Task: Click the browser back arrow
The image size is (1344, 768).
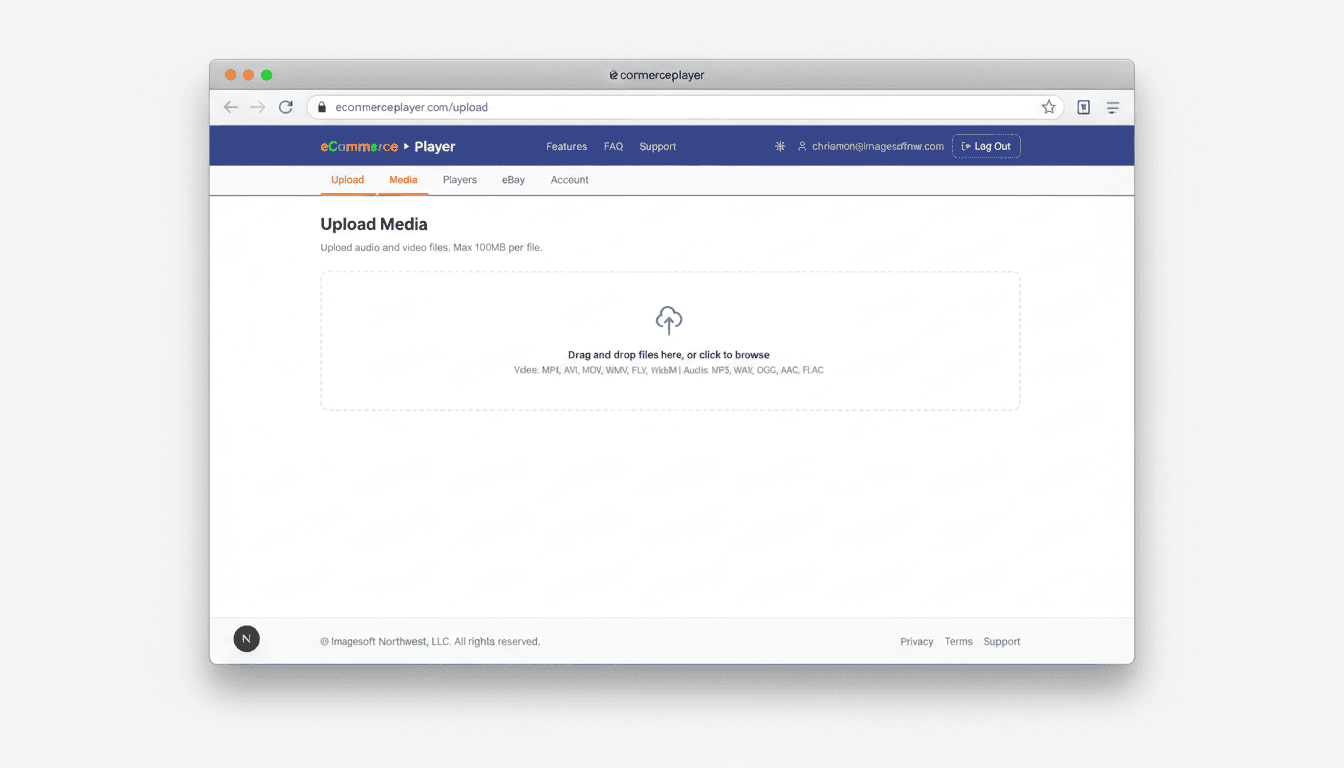Action: [231, 107]
